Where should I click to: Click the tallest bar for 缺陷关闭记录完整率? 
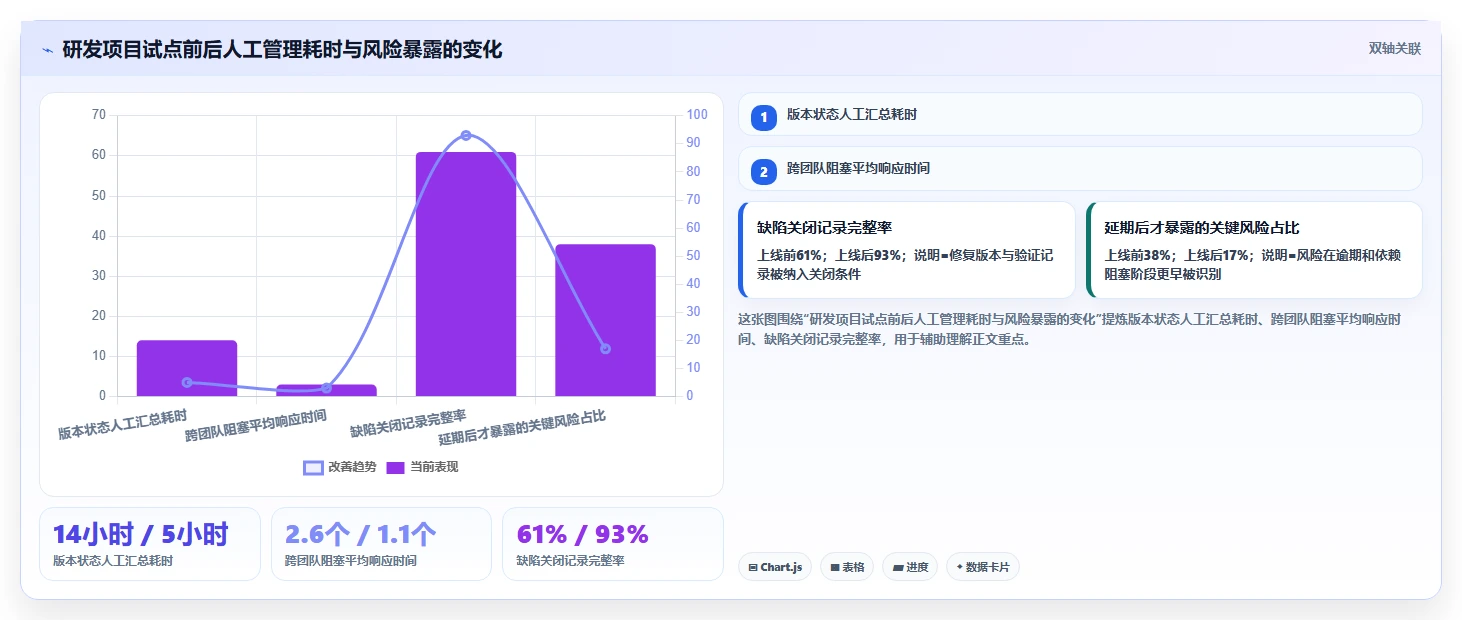466,274
